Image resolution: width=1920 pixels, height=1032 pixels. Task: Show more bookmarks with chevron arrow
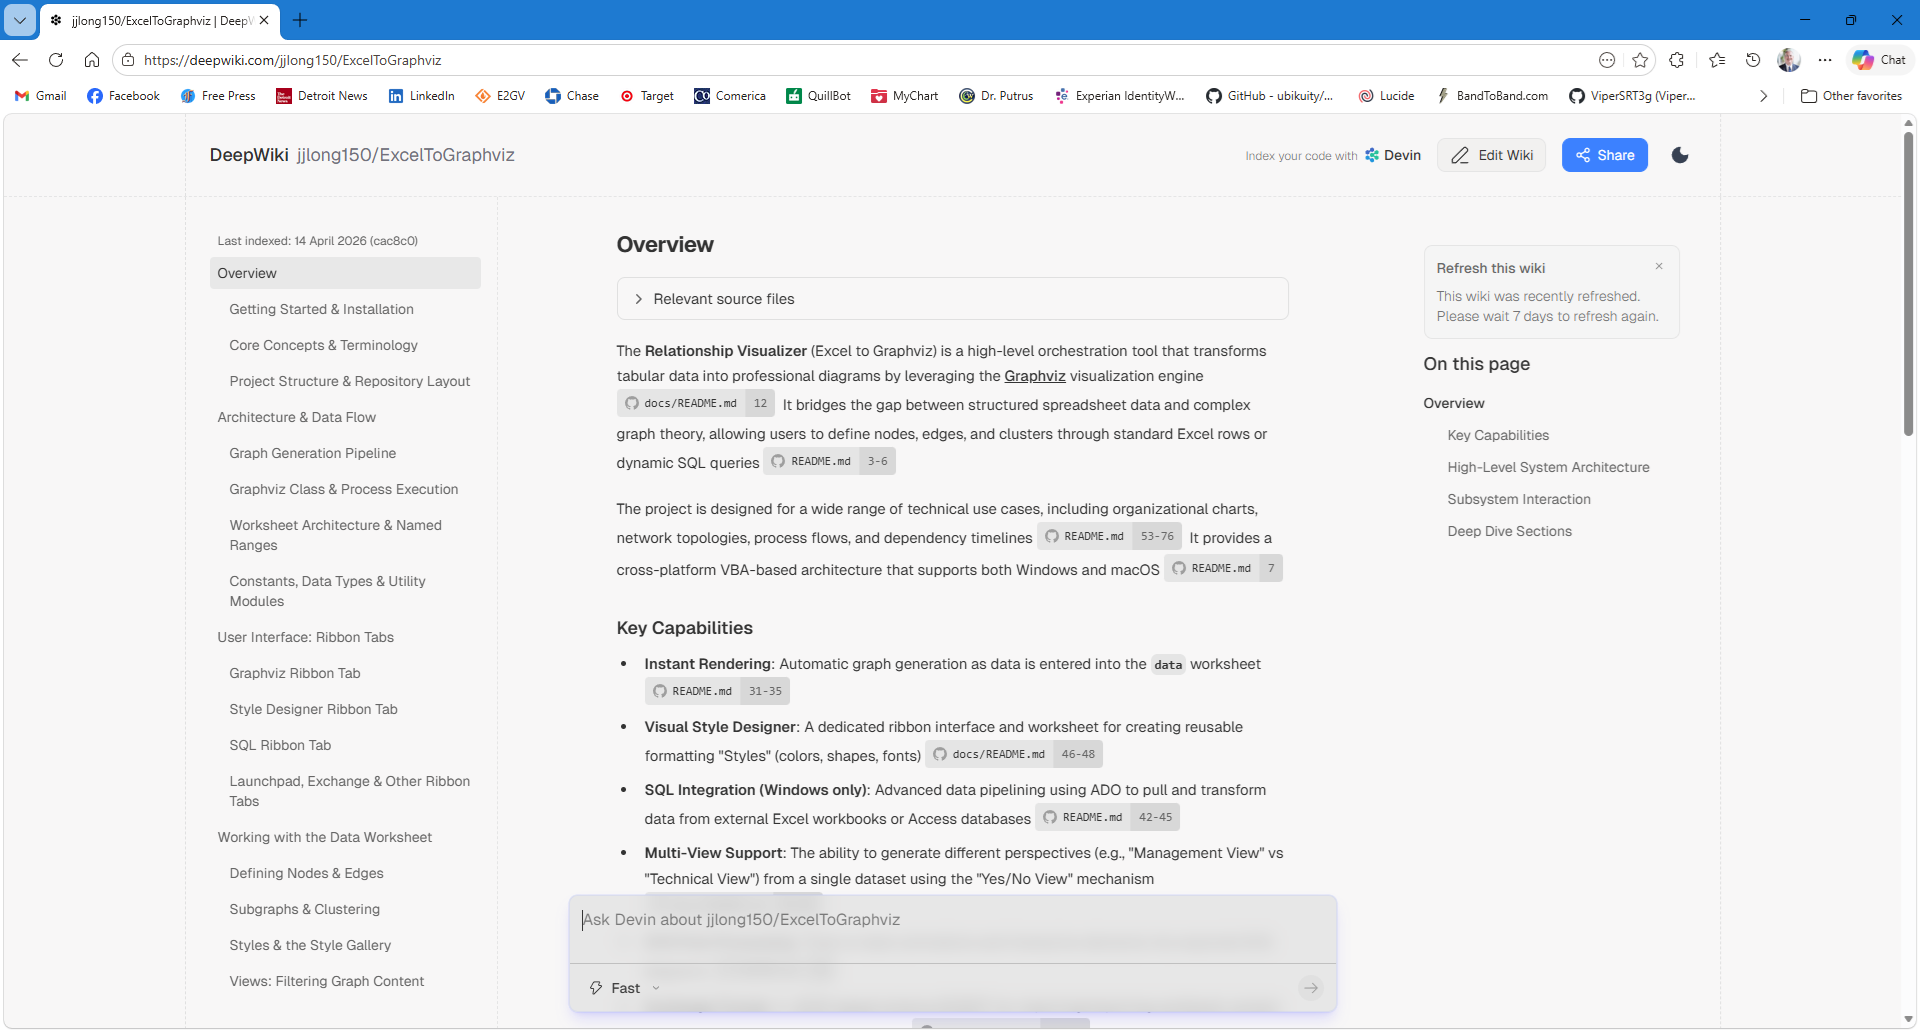pos(1763,96)
